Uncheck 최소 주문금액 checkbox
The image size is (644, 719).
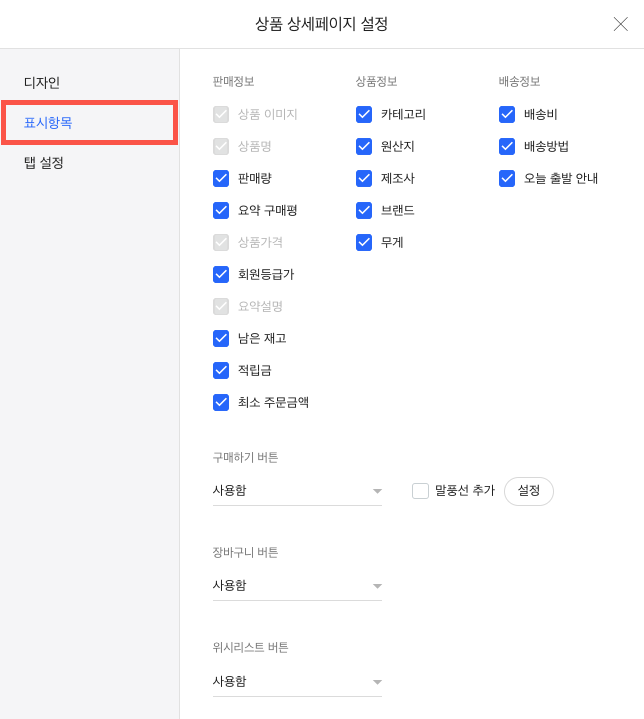click(221, 402)
